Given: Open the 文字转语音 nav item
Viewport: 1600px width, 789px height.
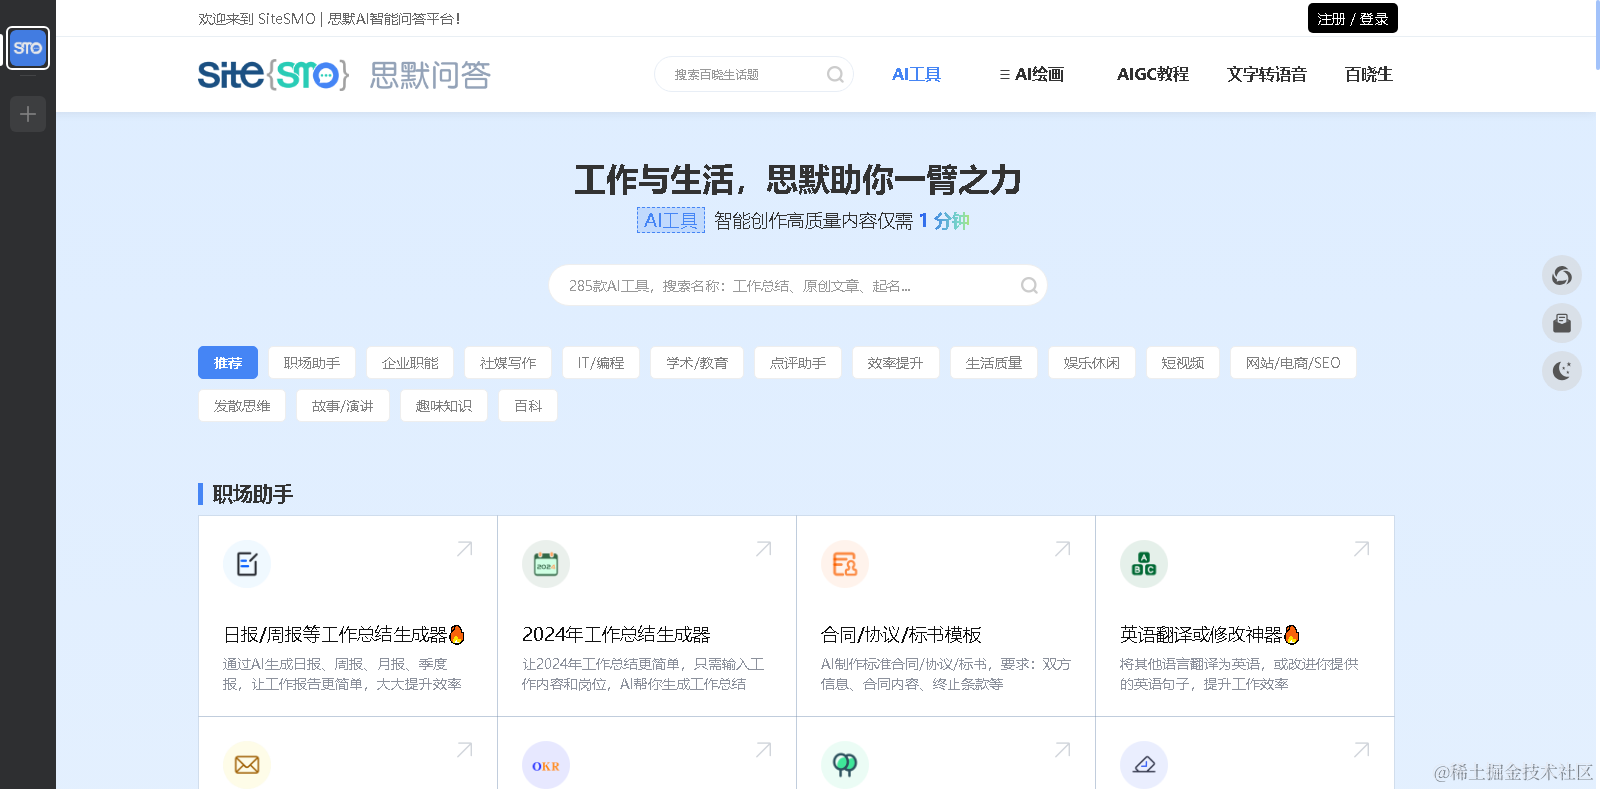Looking at the screenshot, I should [x=1267, y=74].
